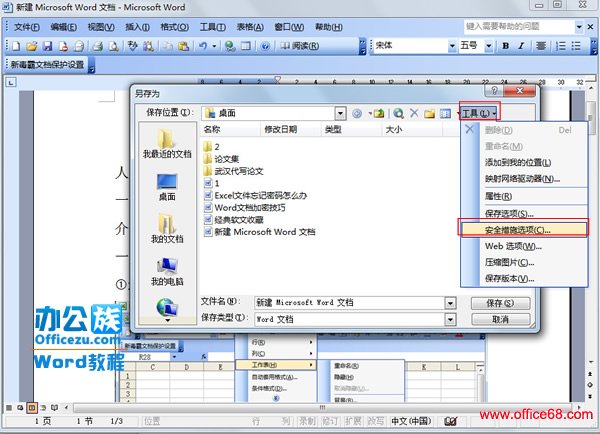Click the numbered list icon
This screenshot has height=434, width=600.
(x=561, y=46)
